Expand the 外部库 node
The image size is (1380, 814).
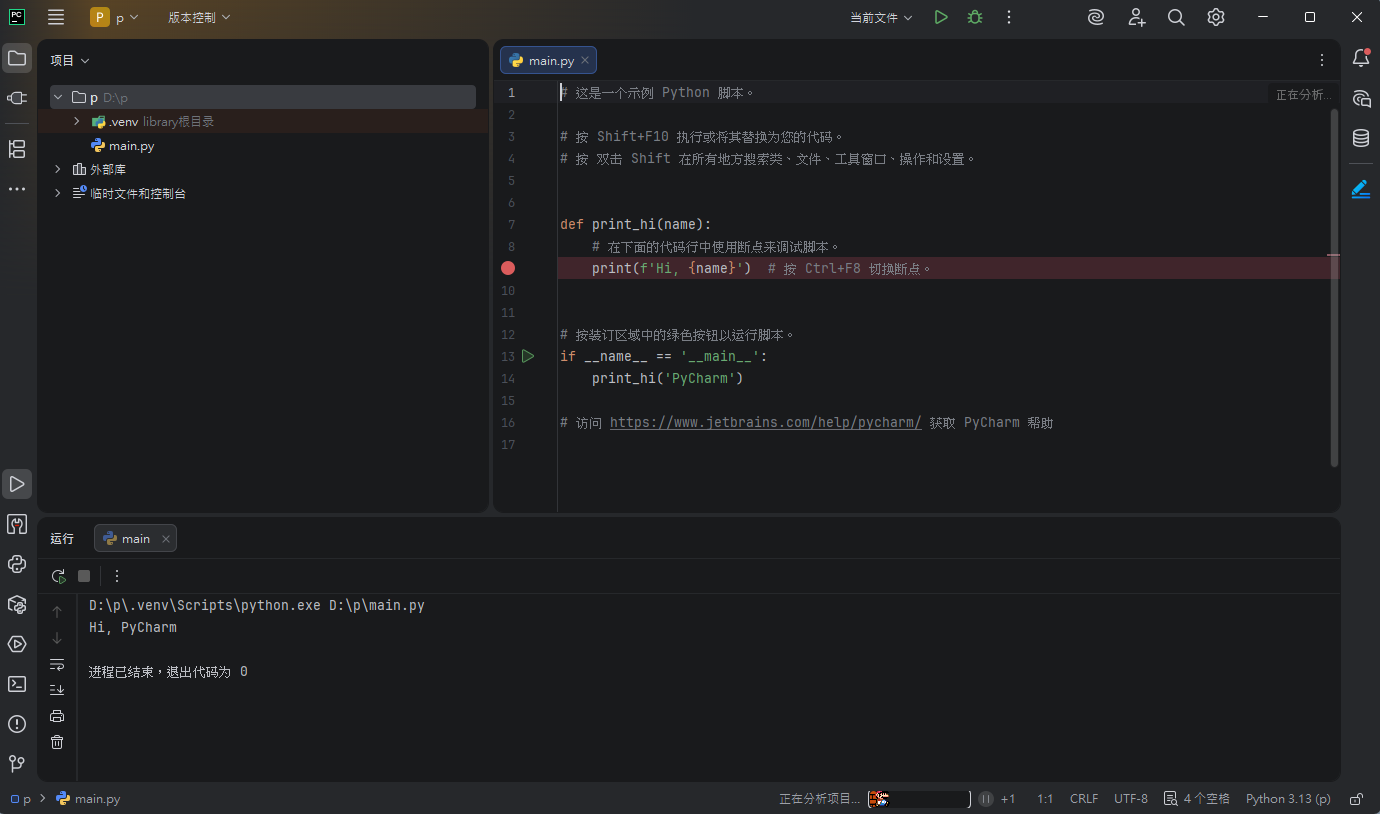57,169
